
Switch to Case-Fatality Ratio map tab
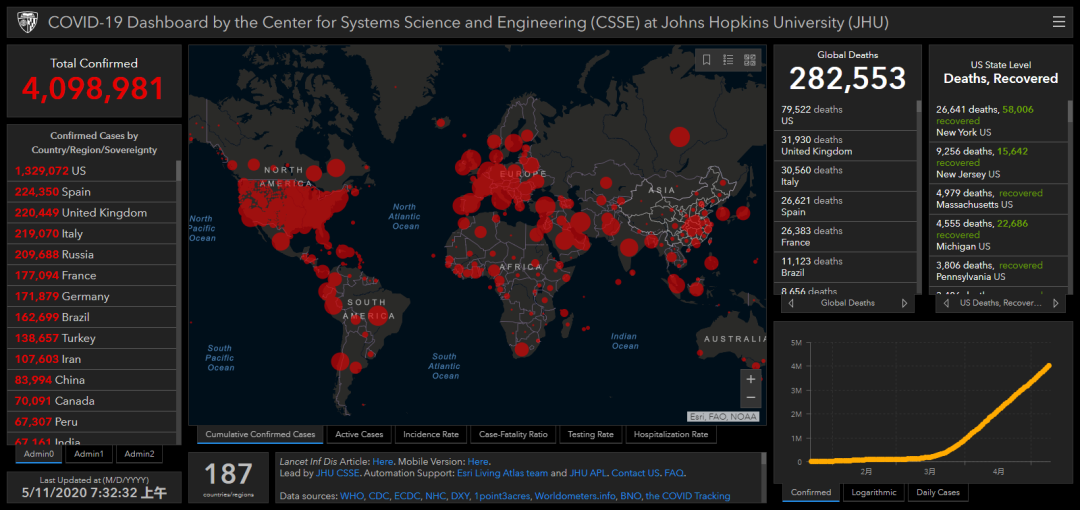513,434
